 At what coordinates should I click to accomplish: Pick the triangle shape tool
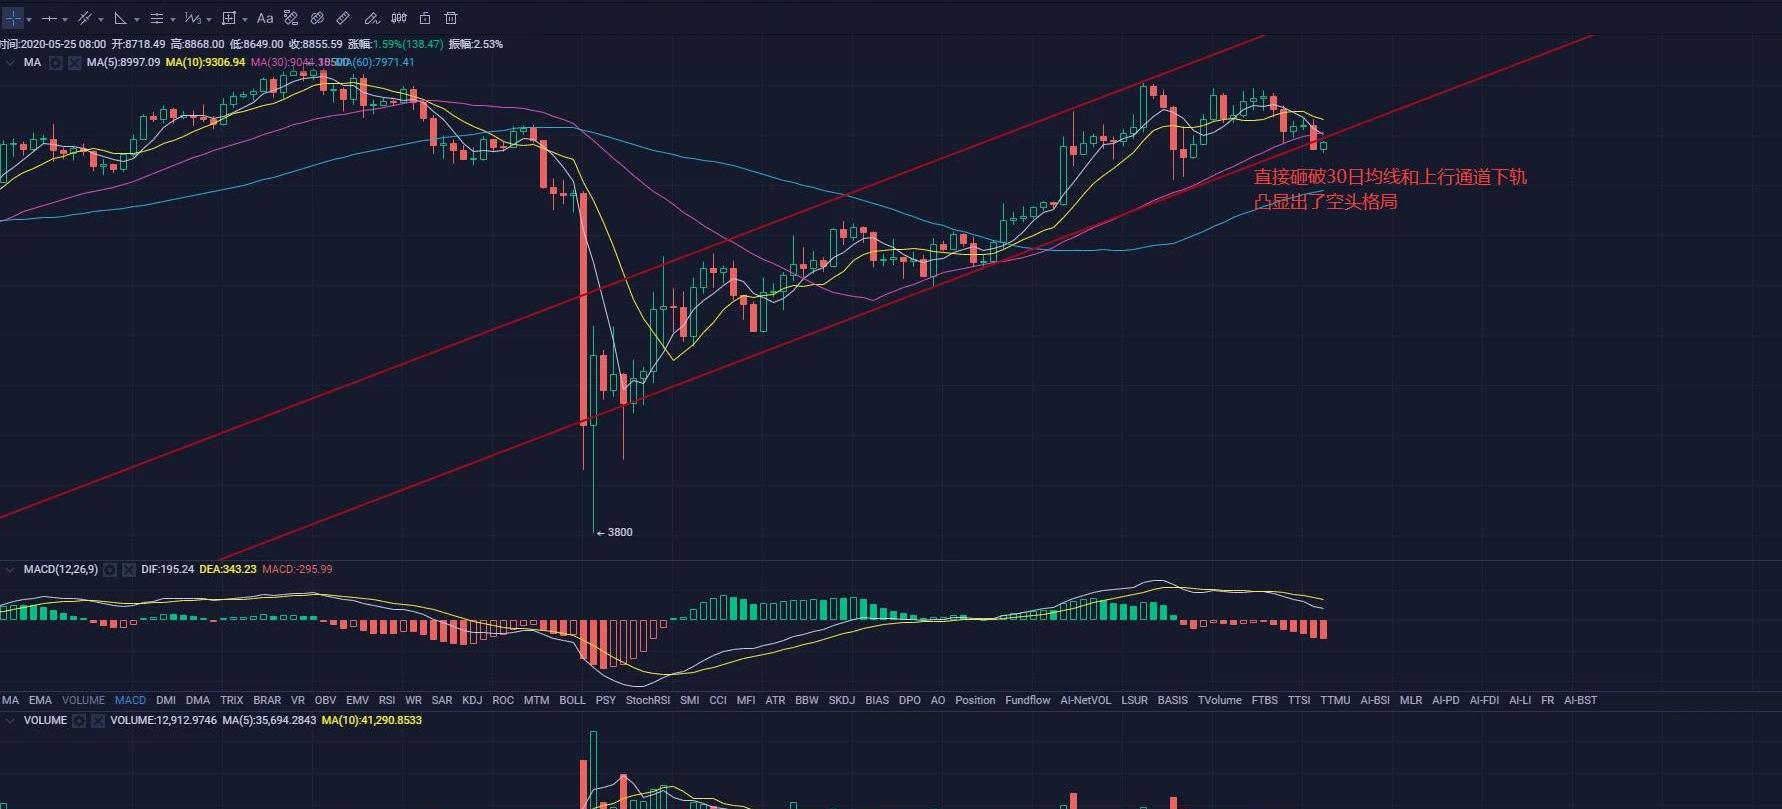point(120,18)
